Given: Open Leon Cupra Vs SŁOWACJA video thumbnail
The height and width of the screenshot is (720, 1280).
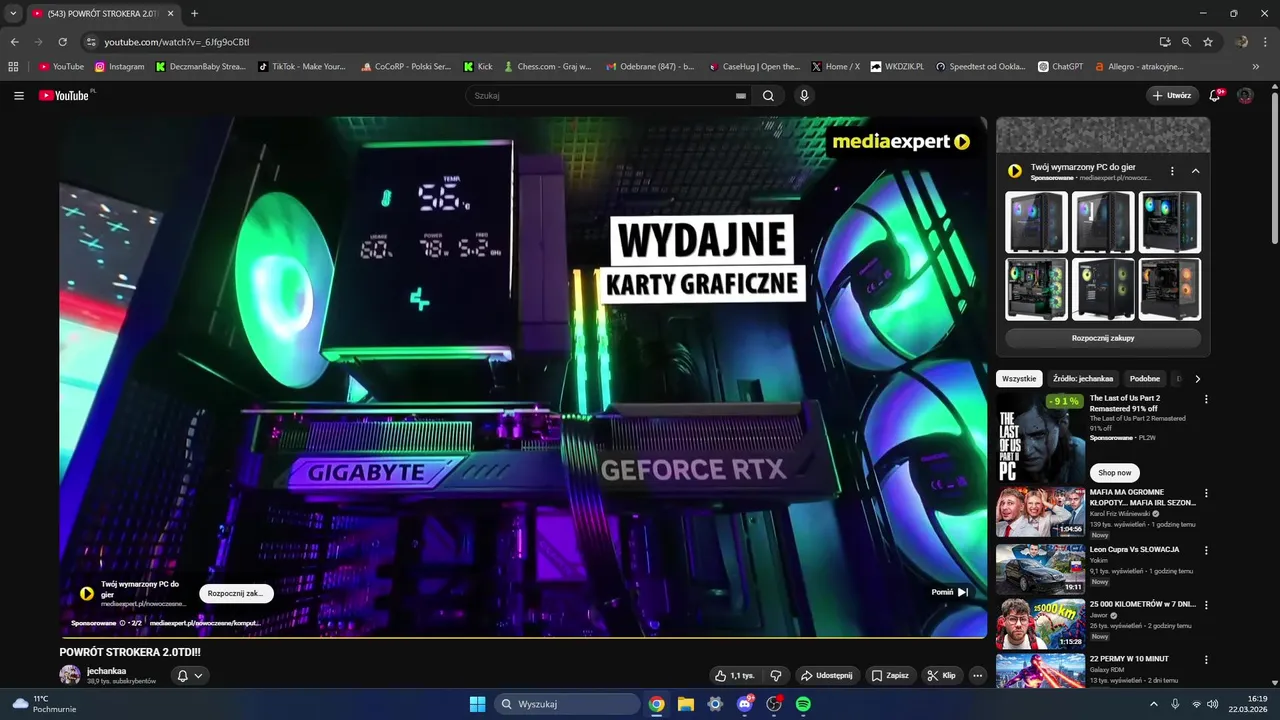Looking at the screenshot, I should tap(1040, 569).
